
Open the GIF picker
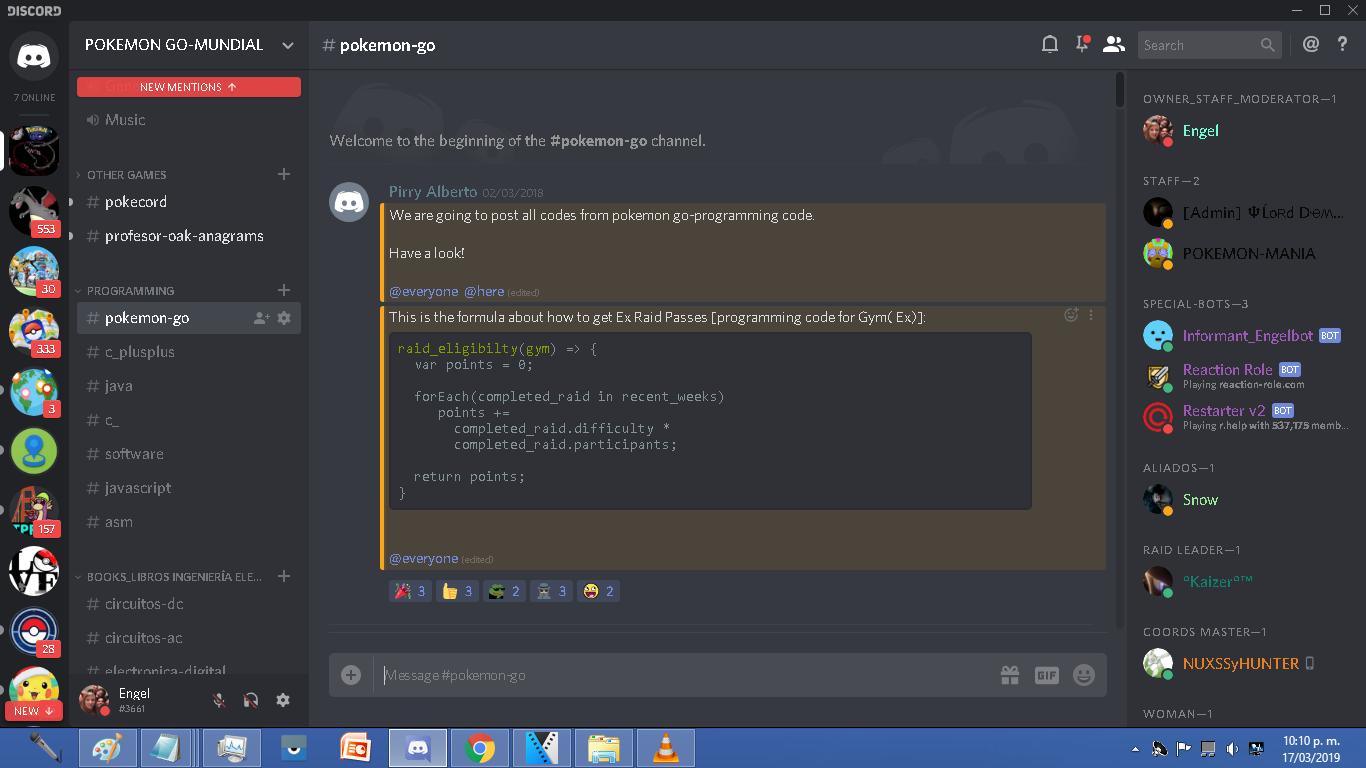point(1047,675)
